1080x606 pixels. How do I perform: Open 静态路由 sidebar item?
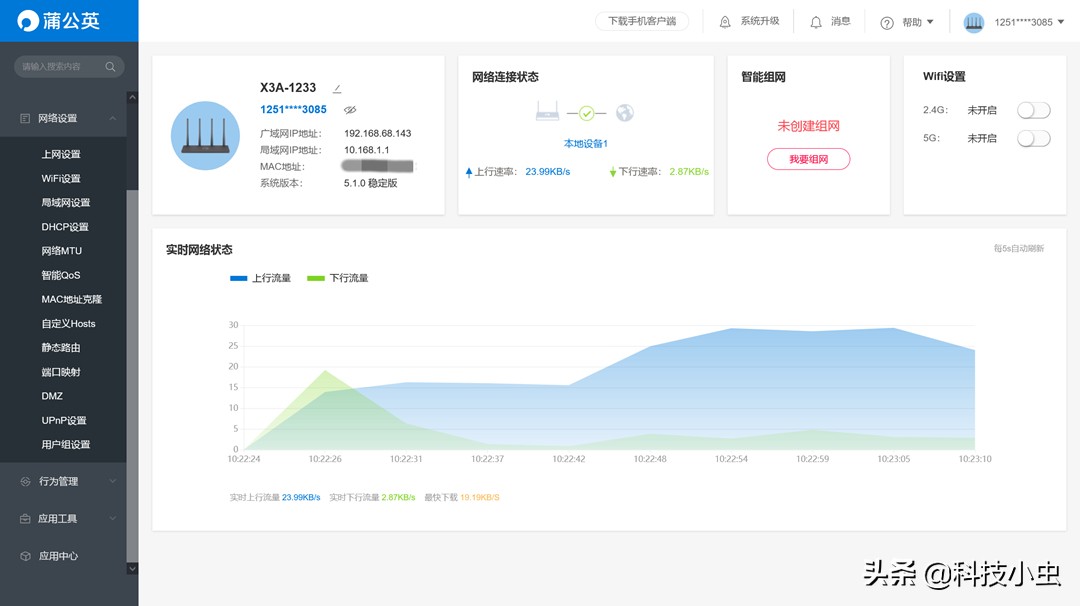pyautogui.click(x=61, y=348)
